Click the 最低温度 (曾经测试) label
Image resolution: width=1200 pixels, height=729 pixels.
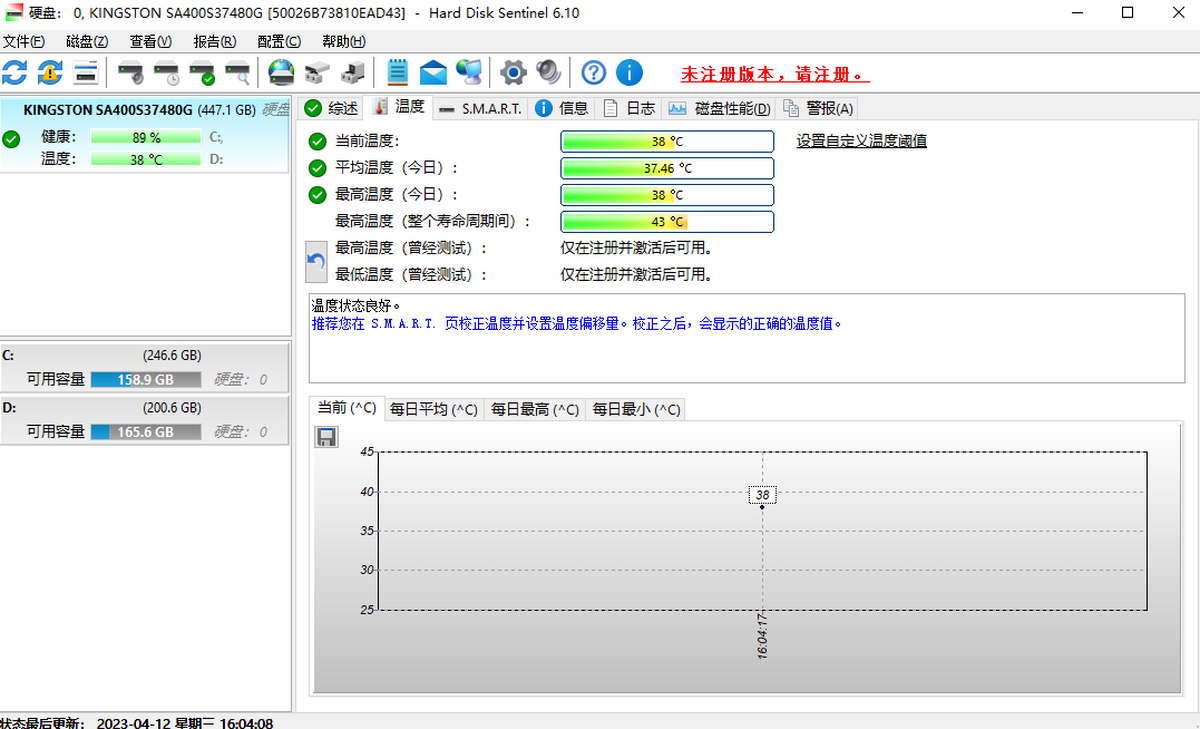pyautogui.click(x=411, y=274)
